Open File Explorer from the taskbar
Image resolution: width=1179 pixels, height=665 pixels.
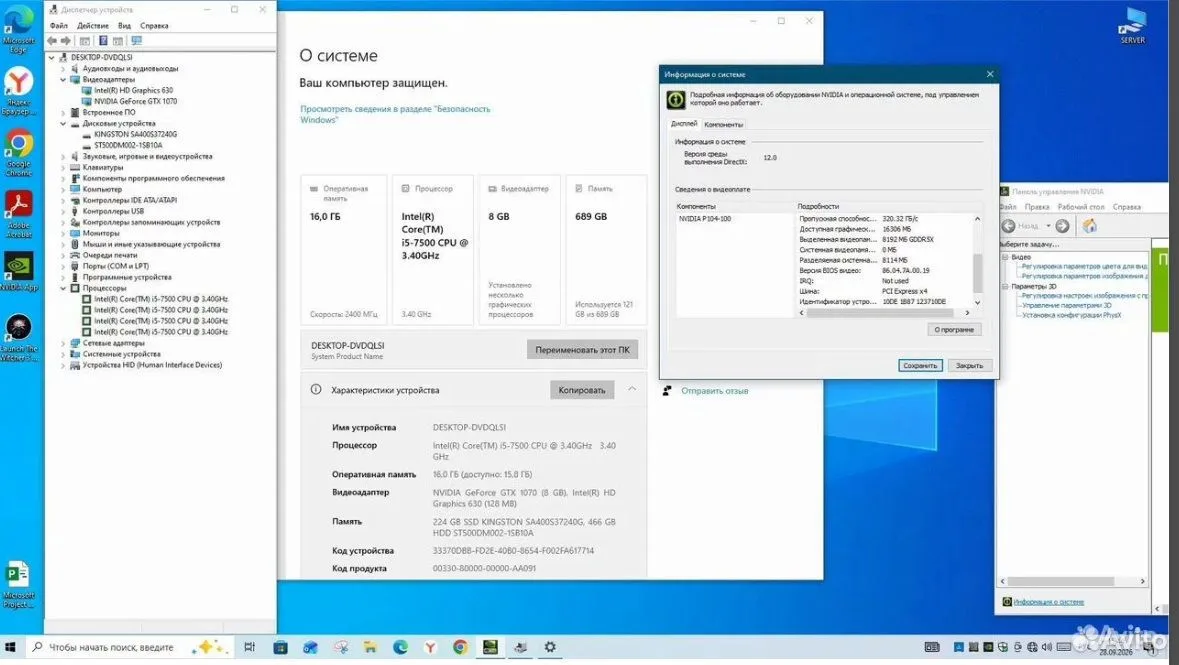[x=370, y=647]
